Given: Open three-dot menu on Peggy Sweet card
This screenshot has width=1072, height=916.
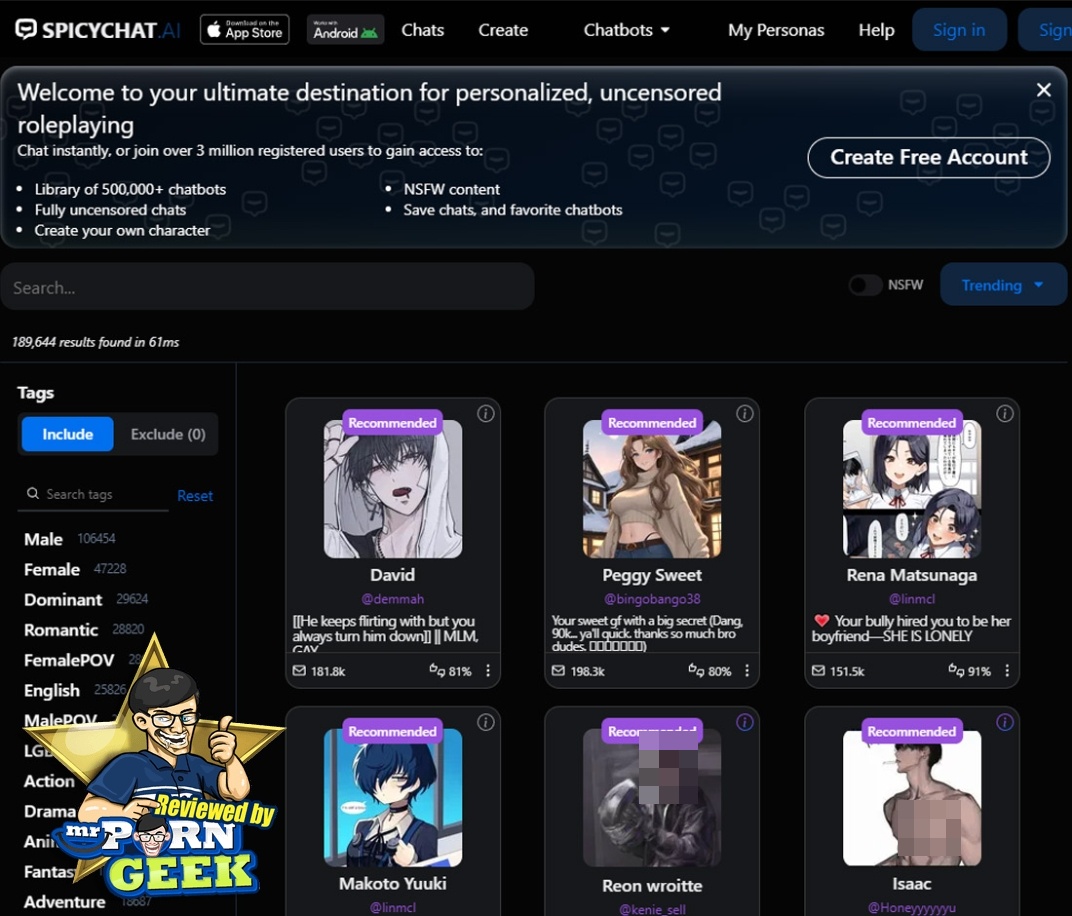Looking at the screenshot, I should coord(747,671).
